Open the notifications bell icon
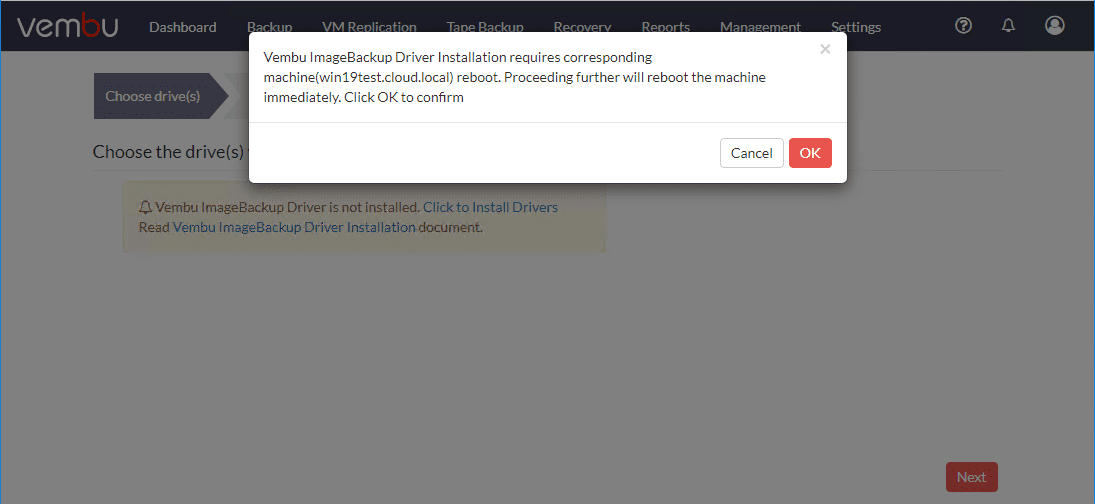This screenshot has height=504, width=1095. tap(1008, 26)
